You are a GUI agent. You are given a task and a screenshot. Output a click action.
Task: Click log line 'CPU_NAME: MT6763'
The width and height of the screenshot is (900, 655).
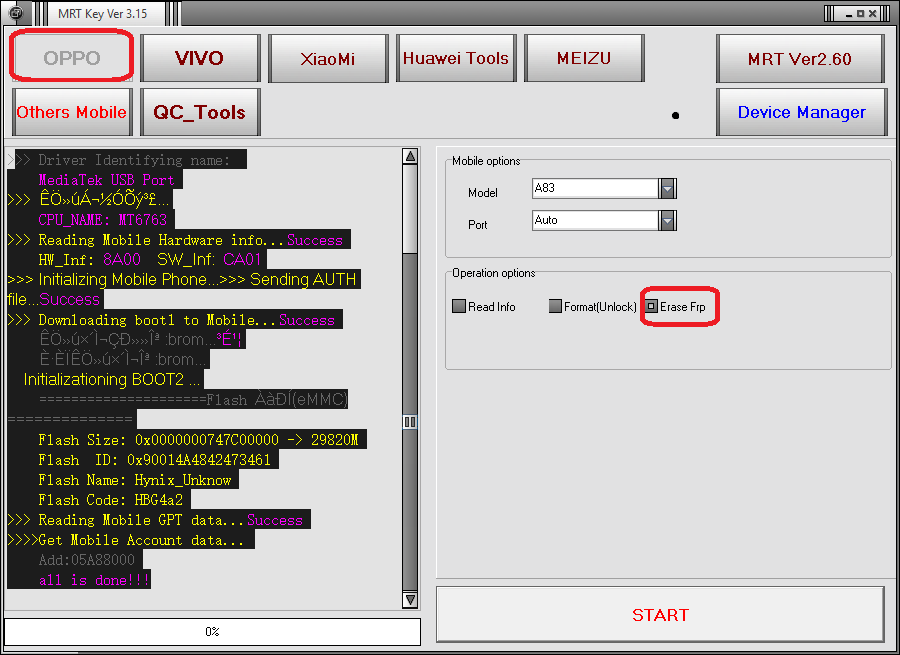pyautogui.click(x=103, y=220)
